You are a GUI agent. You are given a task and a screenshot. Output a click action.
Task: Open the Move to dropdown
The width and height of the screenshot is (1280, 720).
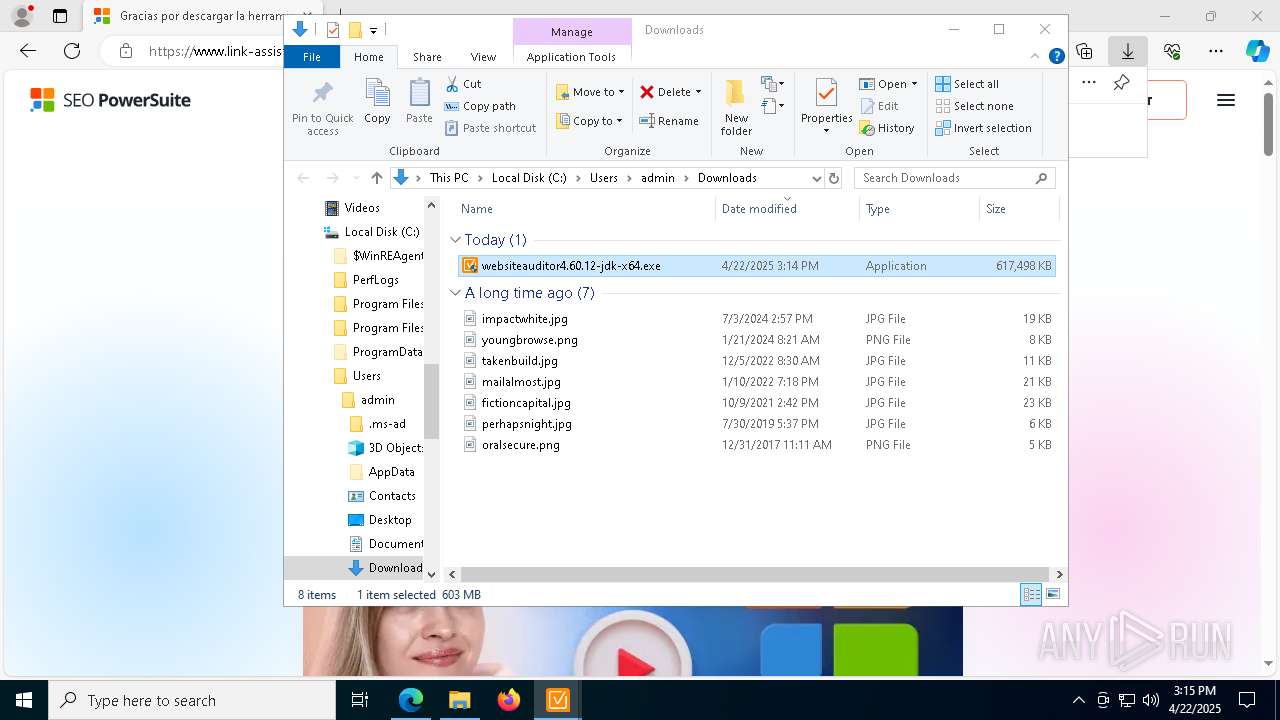pos(589,92)
